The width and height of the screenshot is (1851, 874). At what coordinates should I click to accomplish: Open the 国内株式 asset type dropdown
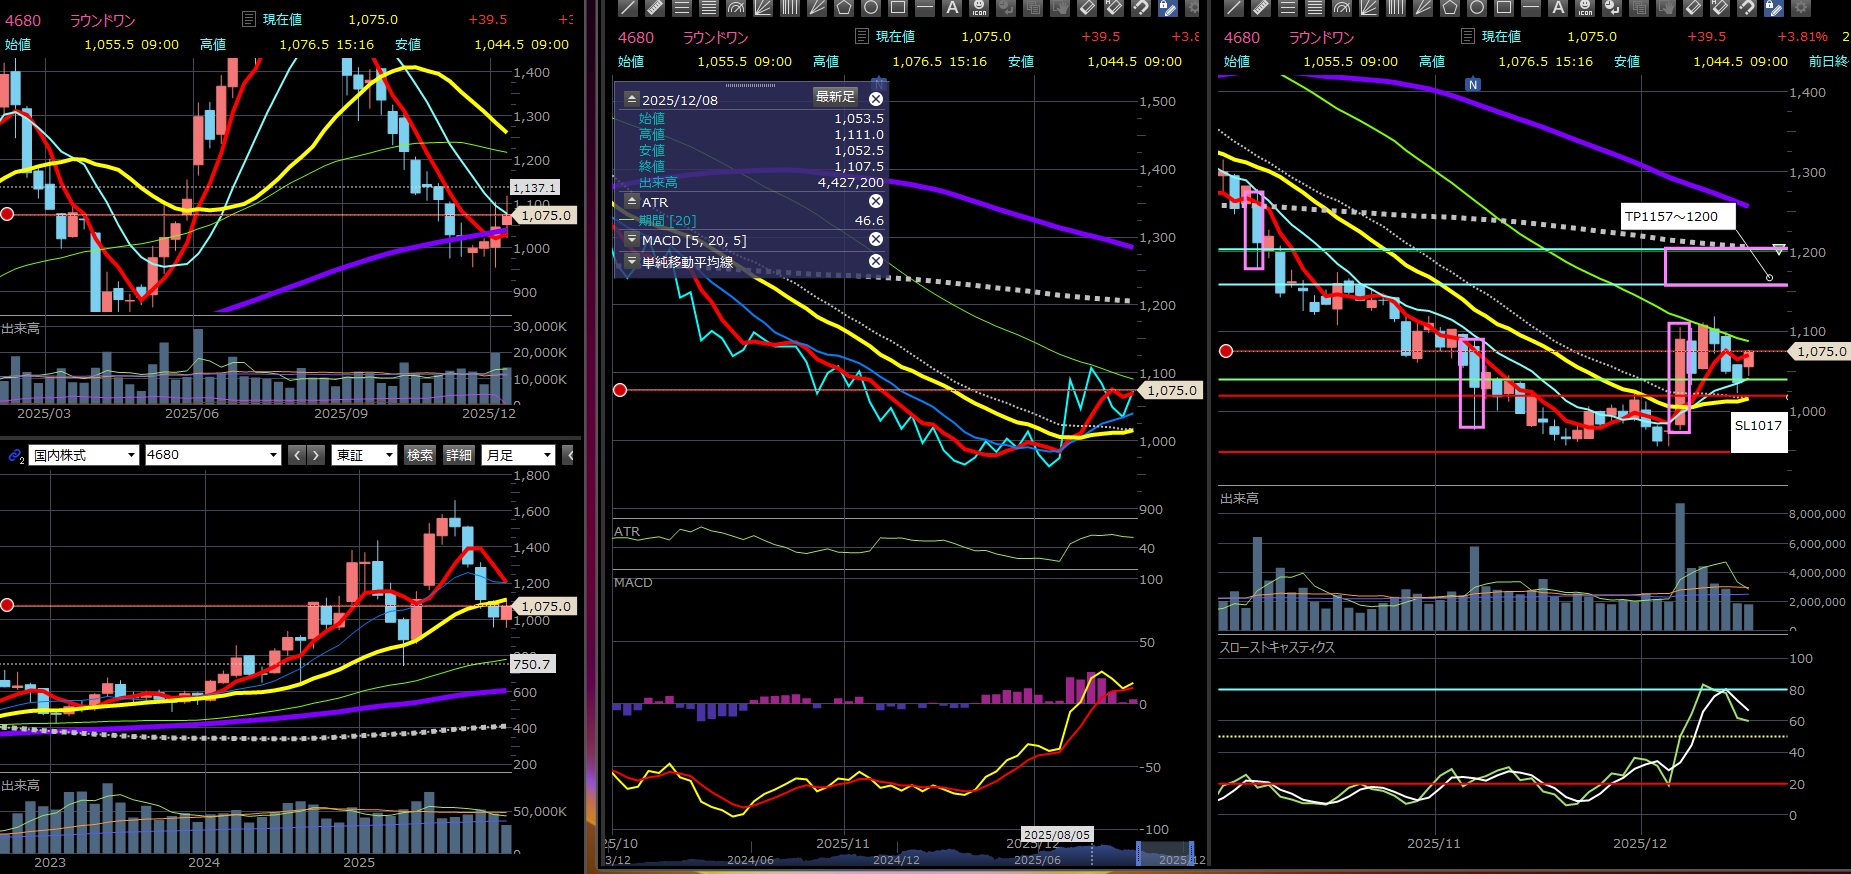(83, 455)
